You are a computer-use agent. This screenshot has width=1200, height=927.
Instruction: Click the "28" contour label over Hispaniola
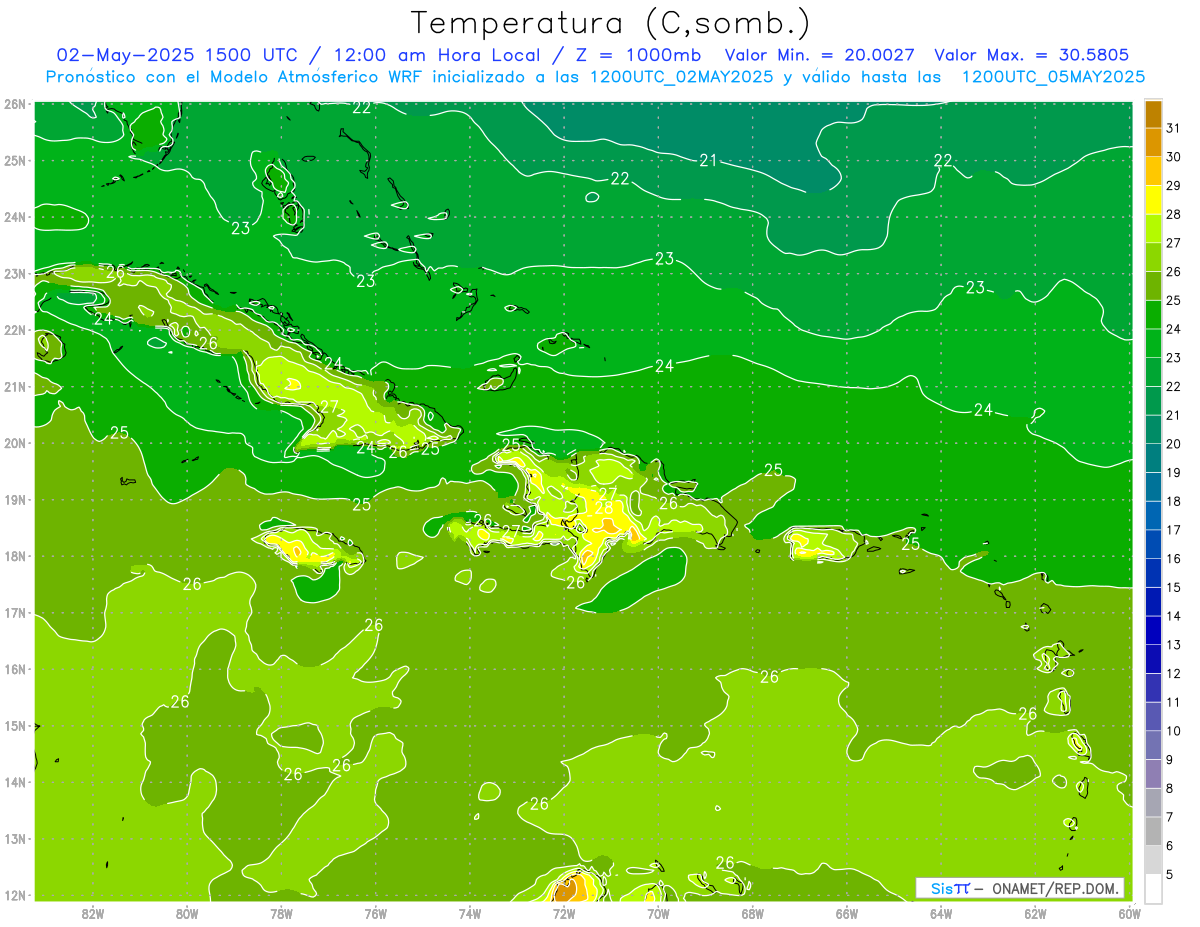coord(604,507)
